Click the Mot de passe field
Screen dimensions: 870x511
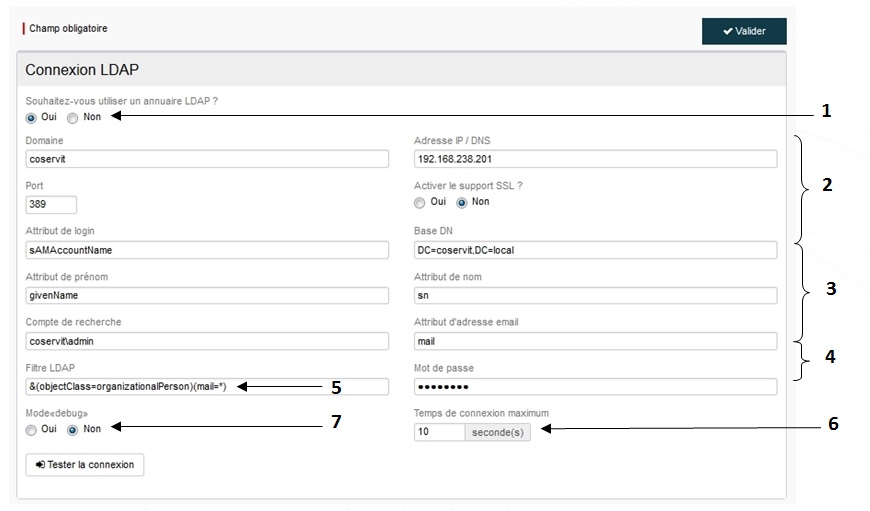tap(595, 387)
